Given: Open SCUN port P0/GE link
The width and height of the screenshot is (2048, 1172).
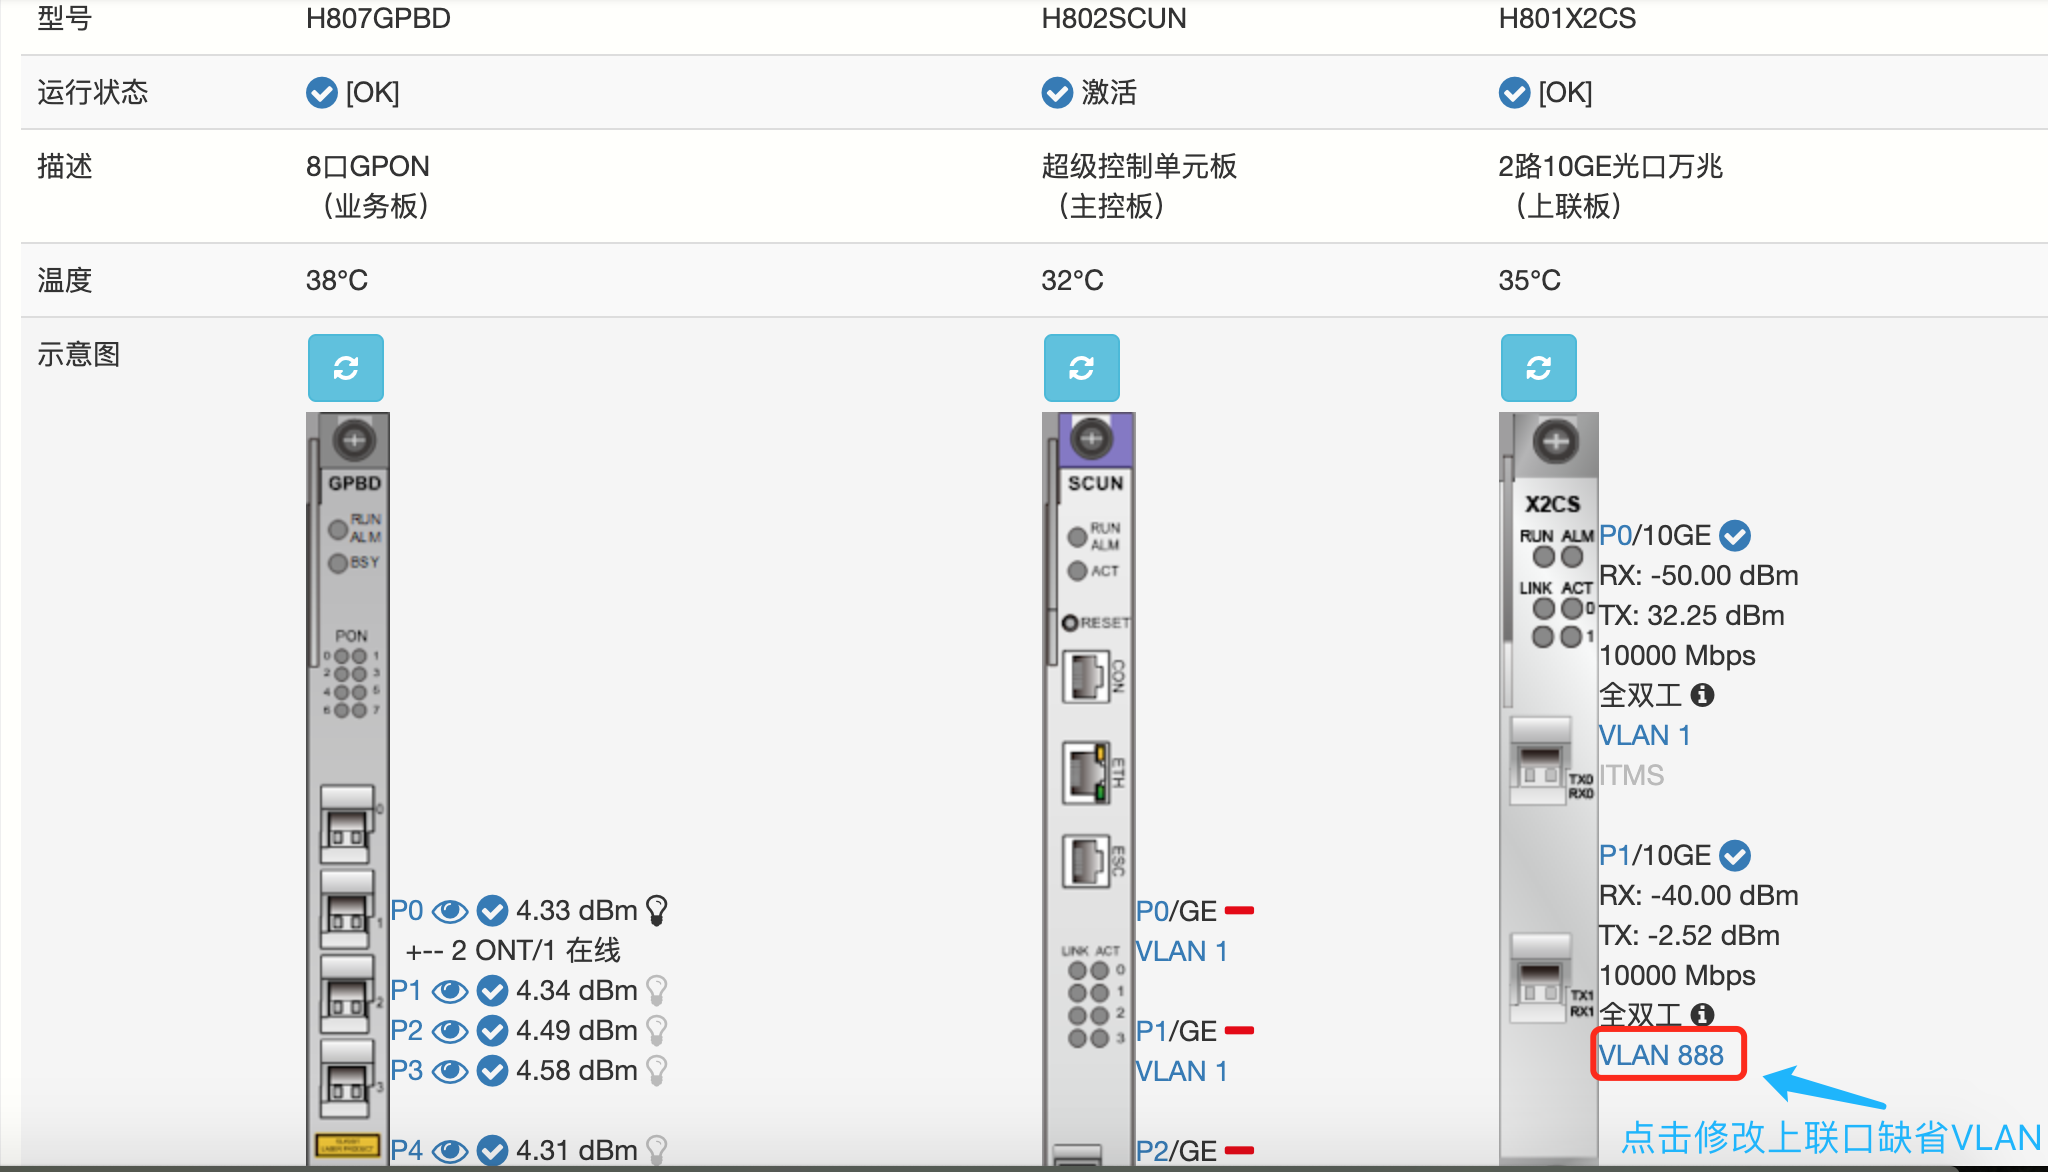Looking at the screenshot, I should (x=1152, y=911).
